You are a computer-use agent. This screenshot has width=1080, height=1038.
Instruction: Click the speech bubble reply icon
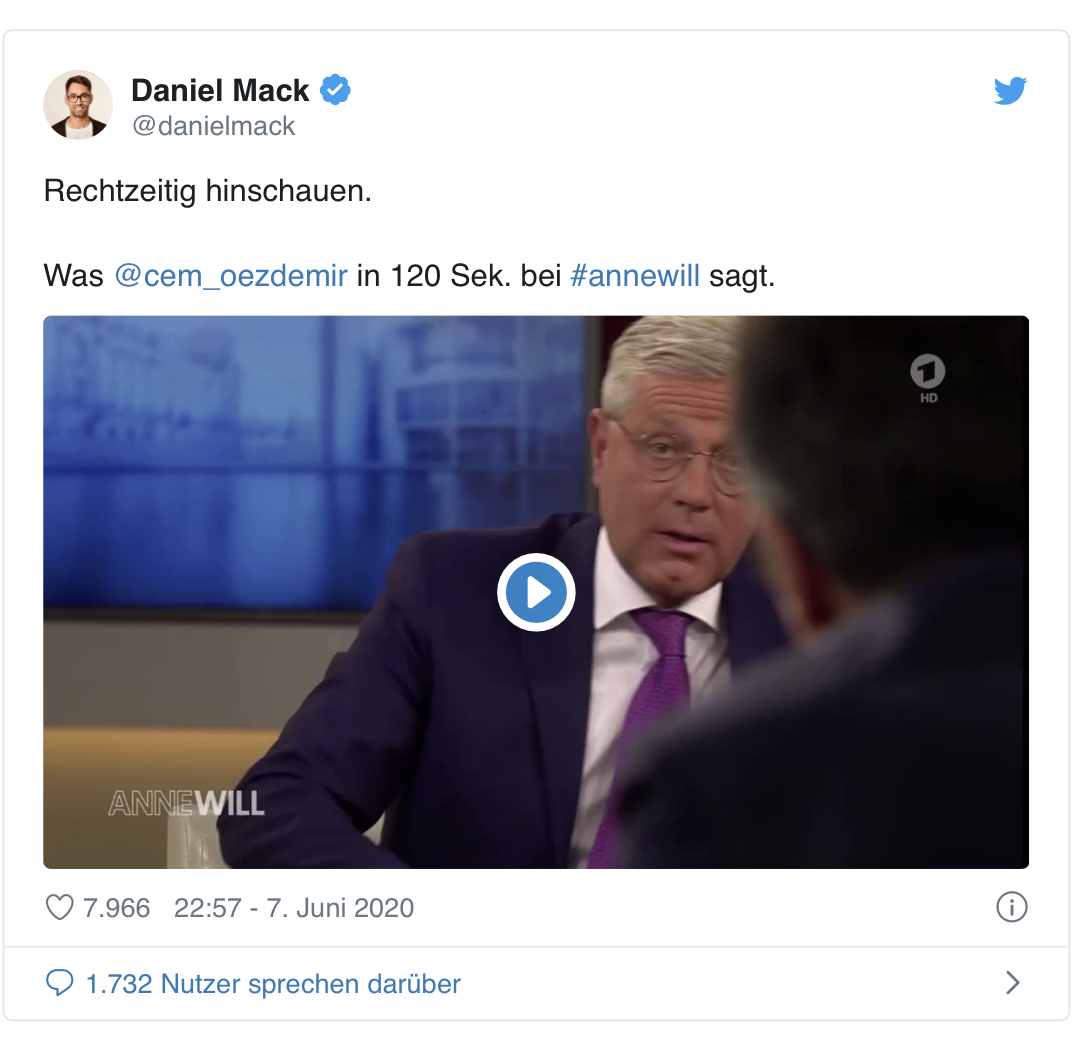pos(59,983)
